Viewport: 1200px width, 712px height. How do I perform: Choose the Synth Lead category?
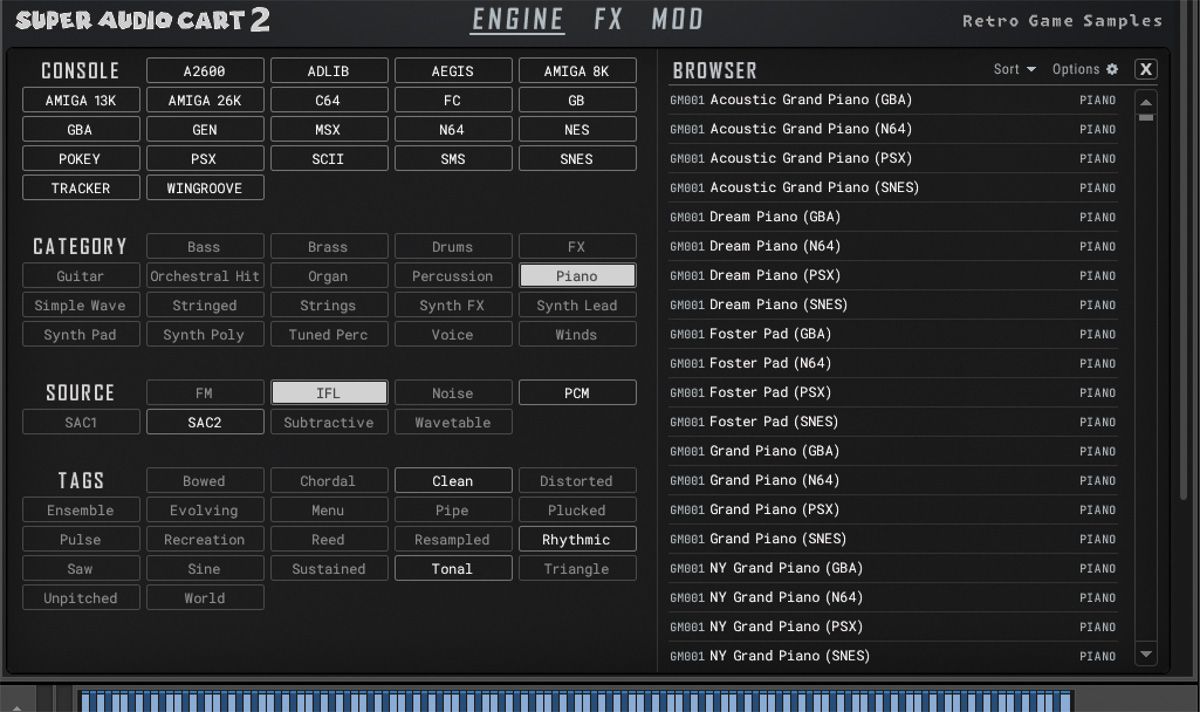click(x=576, y=305)
